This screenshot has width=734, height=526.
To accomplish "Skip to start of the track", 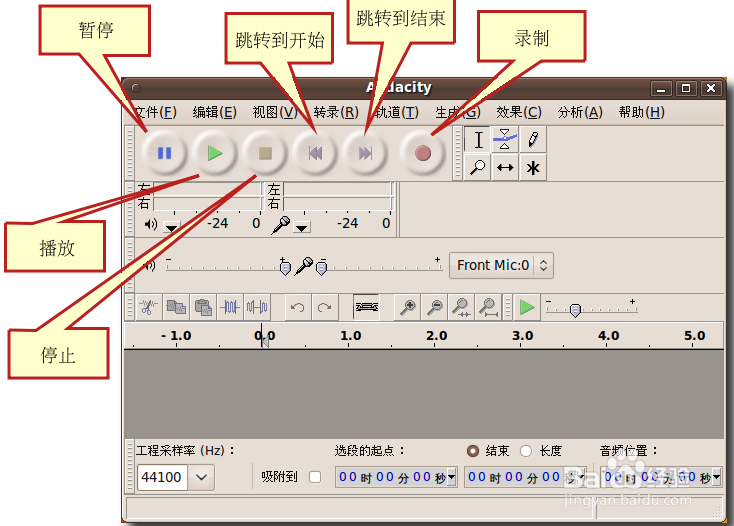I will pos(315,153).
